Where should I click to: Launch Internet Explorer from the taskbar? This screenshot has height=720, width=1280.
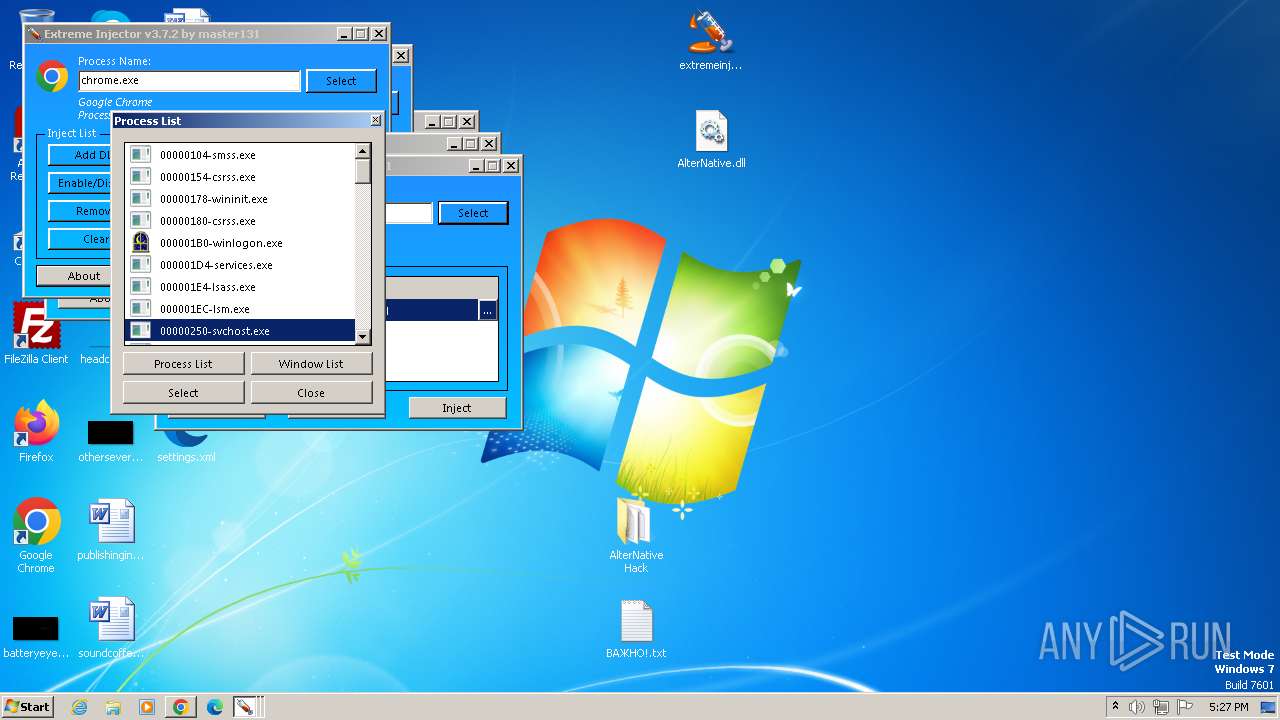pyautogui.click(x=79, y=707)
